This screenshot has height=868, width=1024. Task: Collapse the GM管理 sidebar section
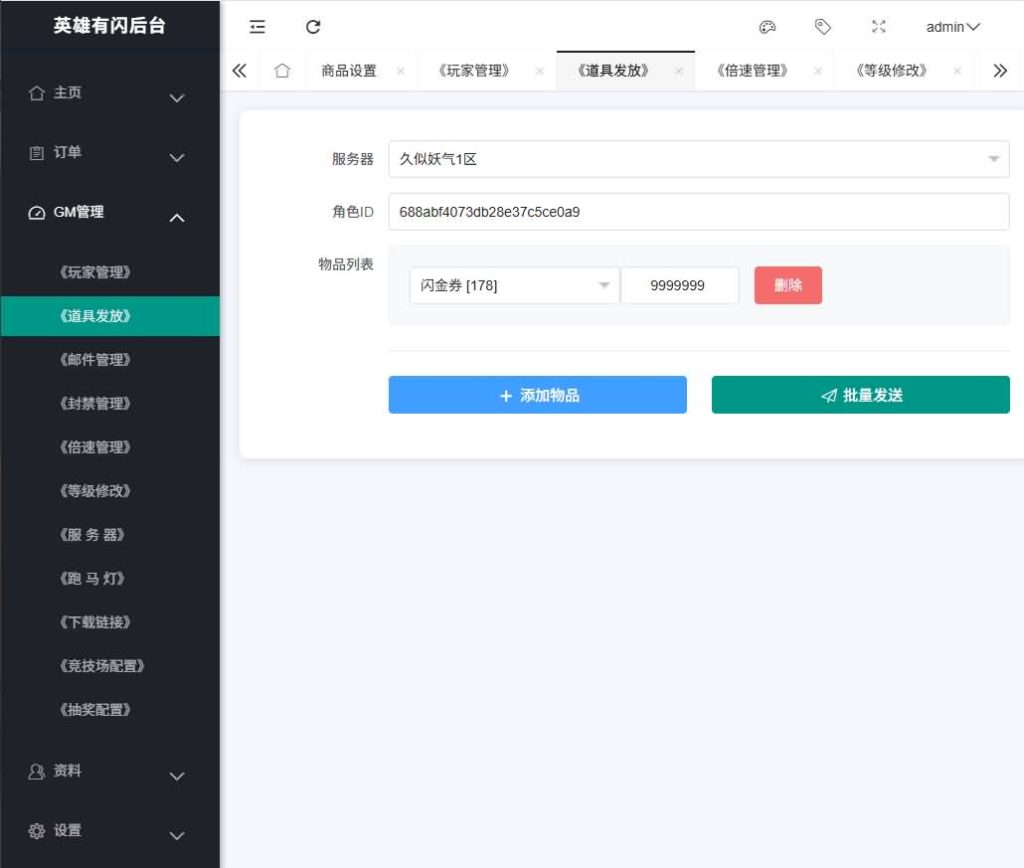[x=110, y=213]
